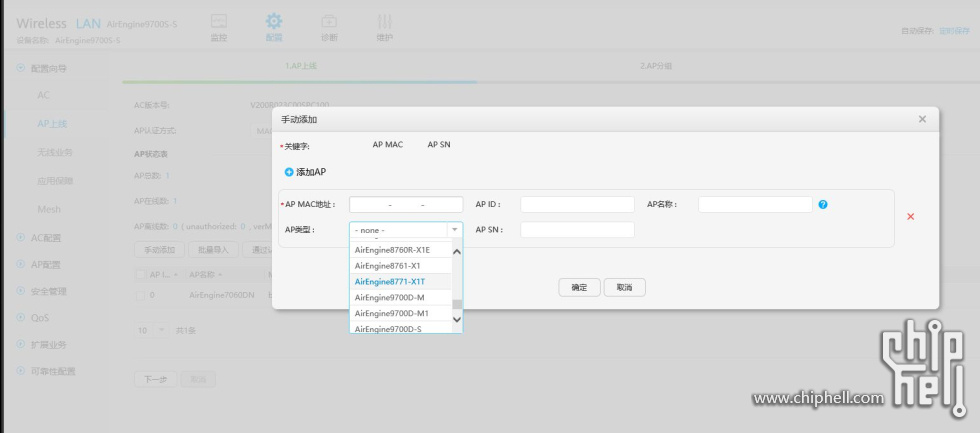Viewport: 980px width, 433px height.
Task: Choose AirEngine9700D-M from the list
Action: [x=400, y=297]
